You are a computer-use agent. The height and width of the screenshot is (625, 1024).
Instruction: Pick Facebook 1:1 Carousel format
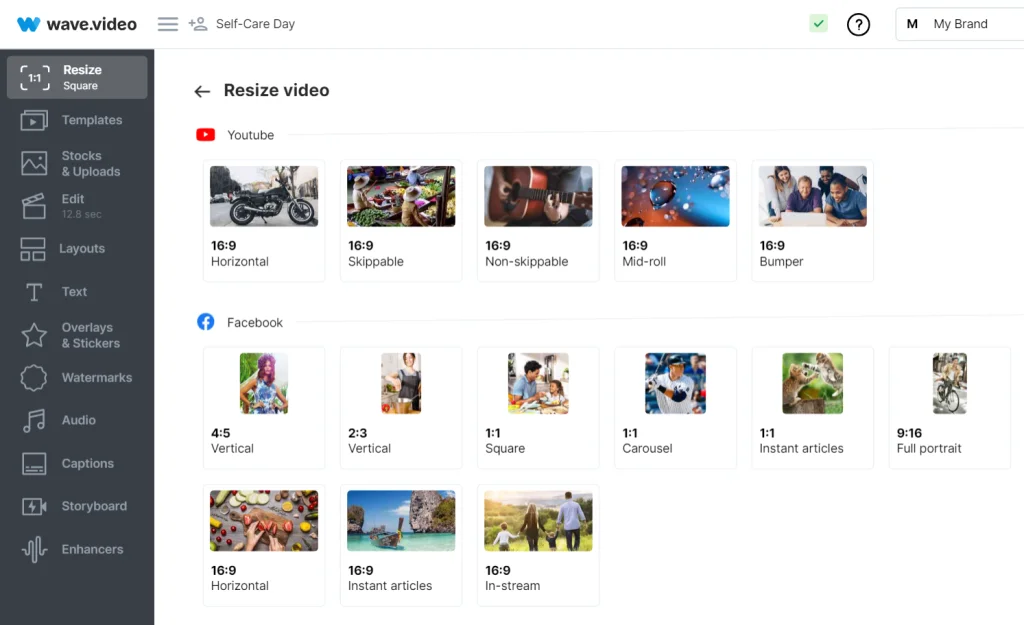[675, 407]
